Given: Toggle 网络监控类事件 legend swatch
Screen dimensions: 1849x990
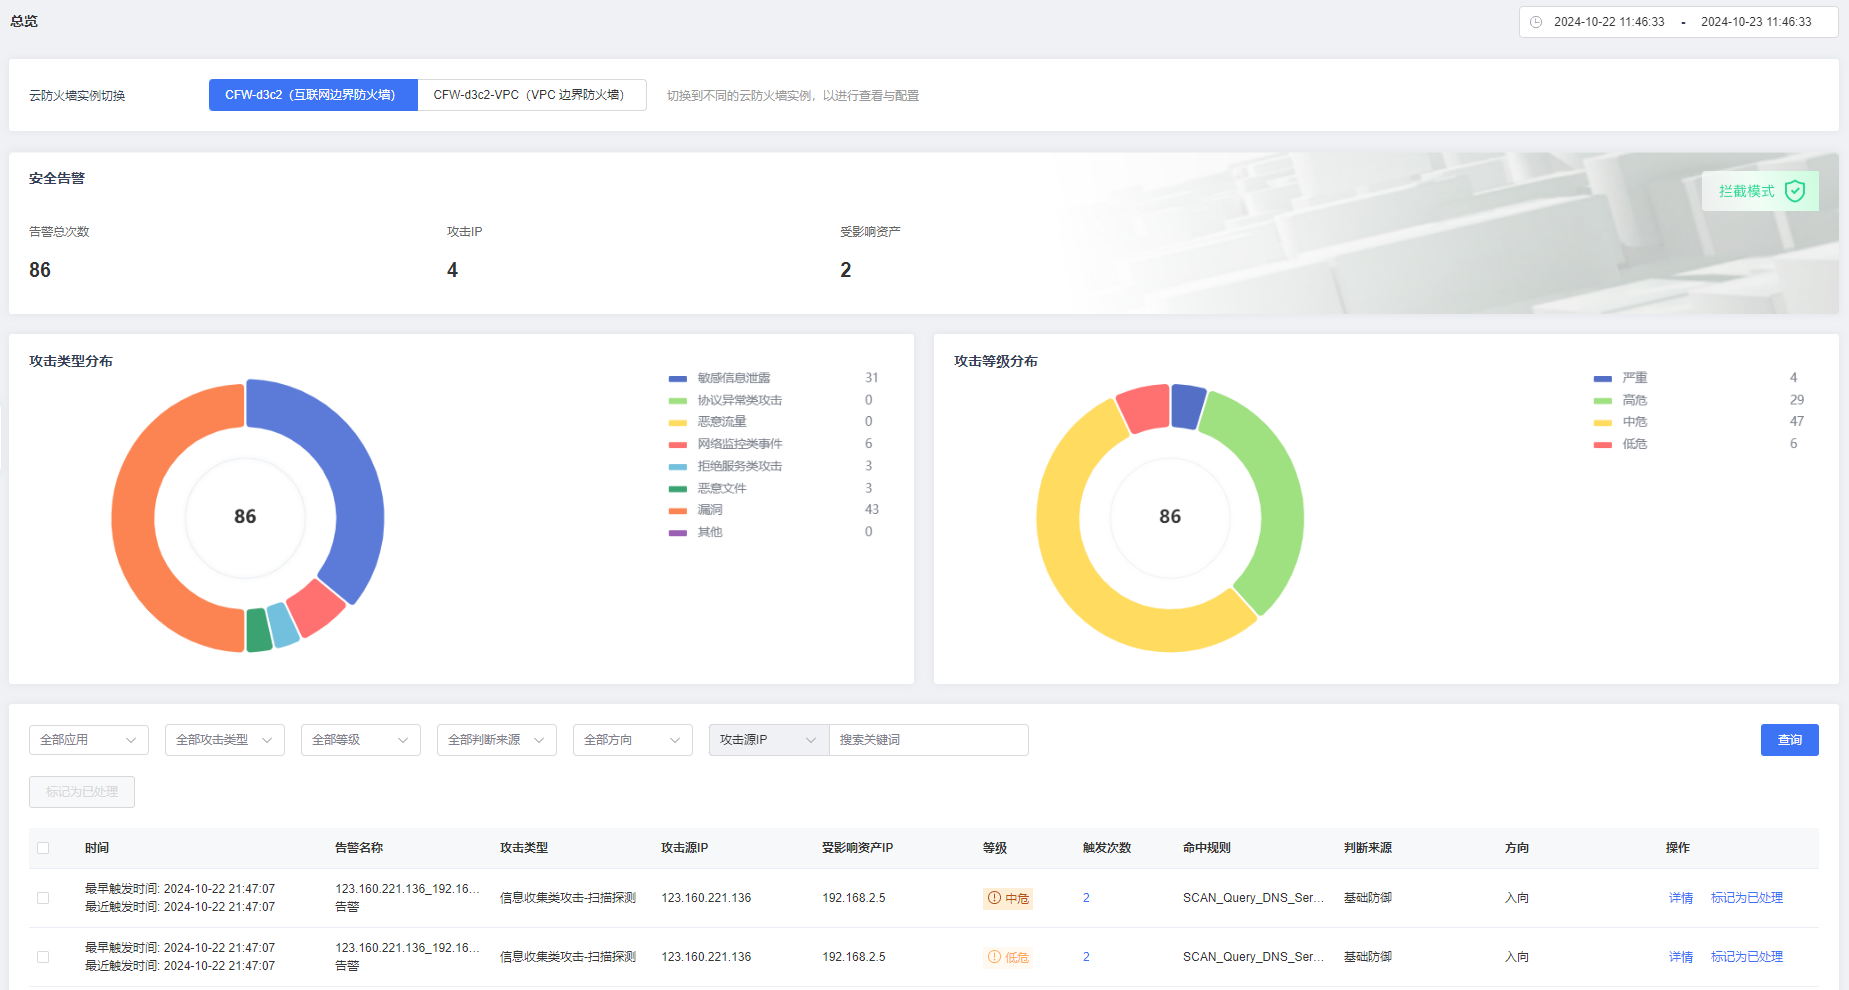Looking at the screenshot, I should (x=678, y=445).
